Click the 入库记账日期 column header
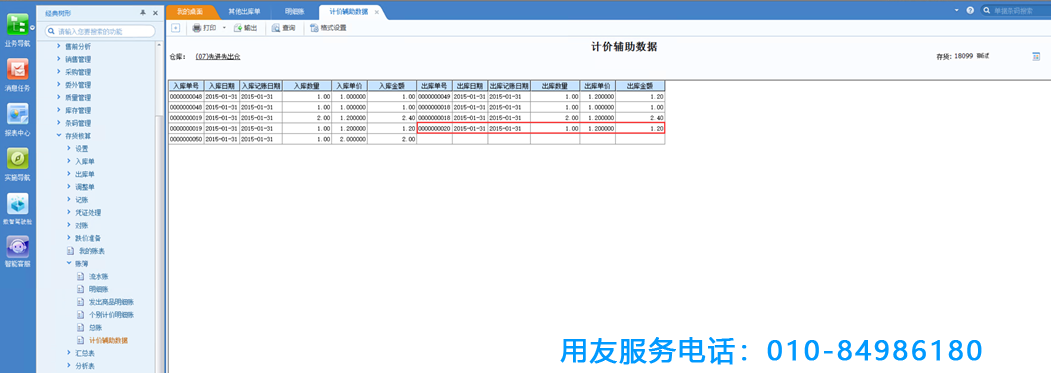The height and width of the screenshot is (373, 1051). coord(261,86)
